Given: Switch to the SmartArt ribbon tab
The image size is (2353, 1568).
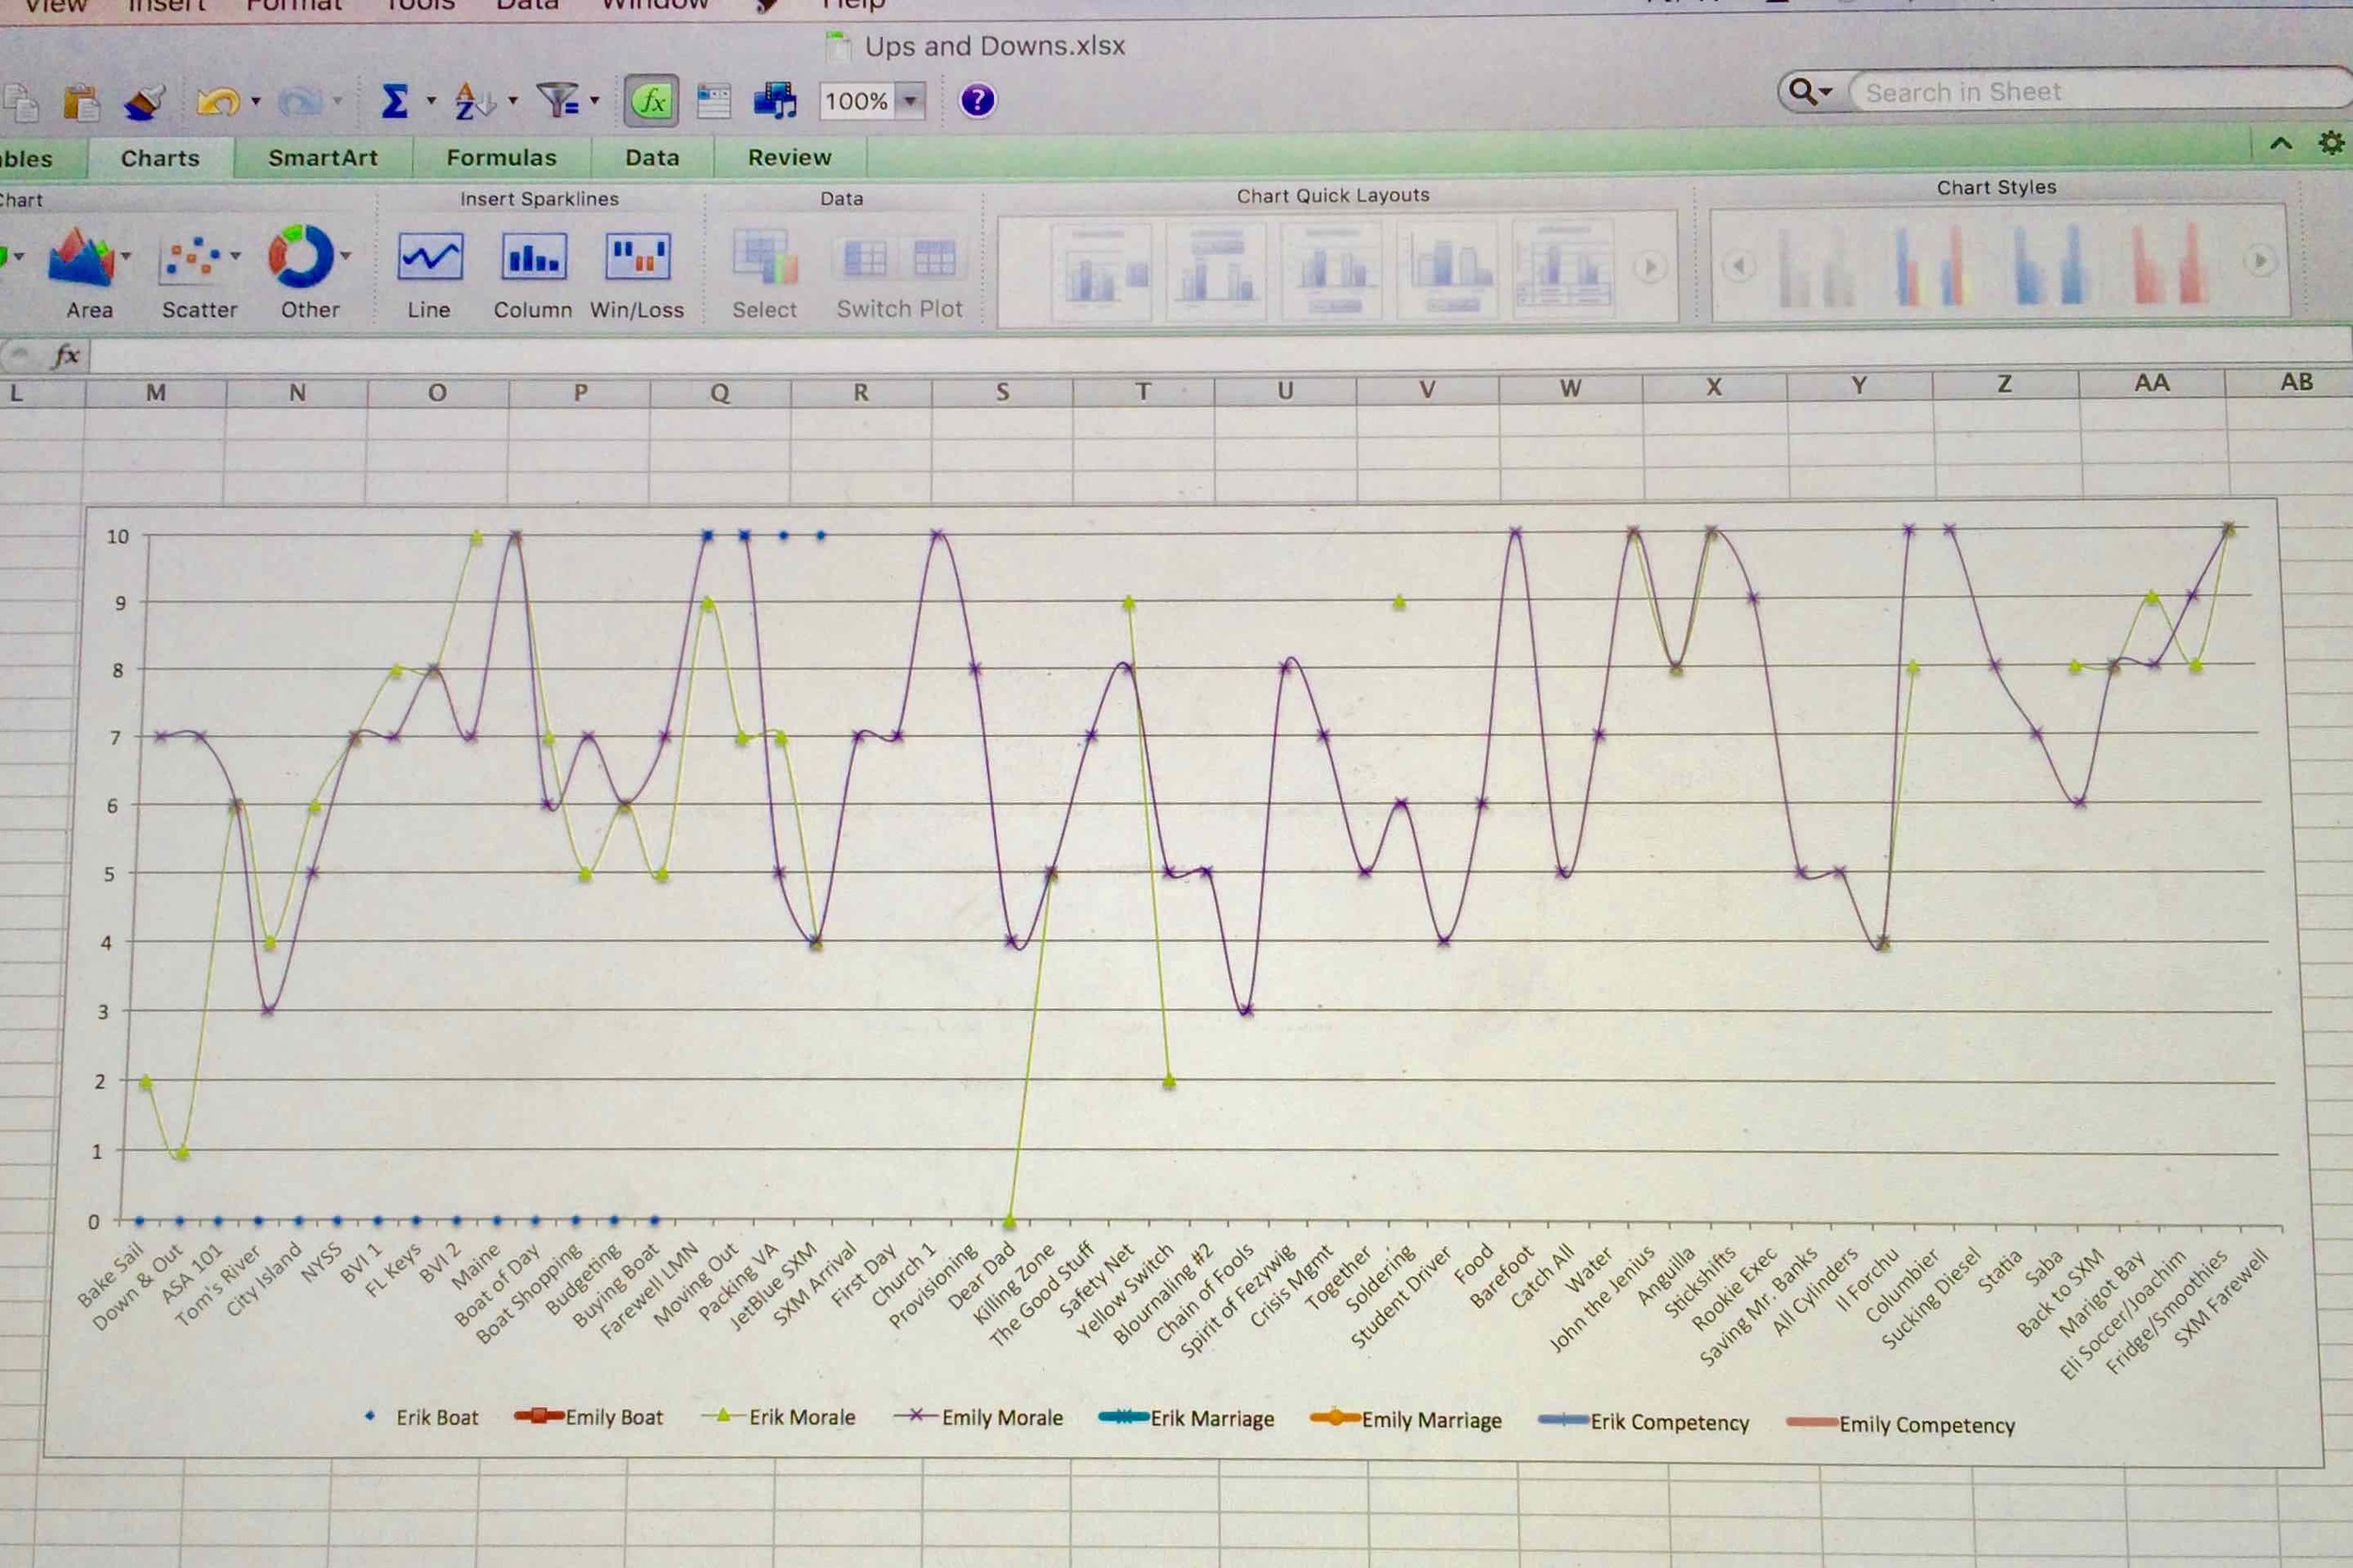Looking at the screenshot, I should [x=323, y=158].
